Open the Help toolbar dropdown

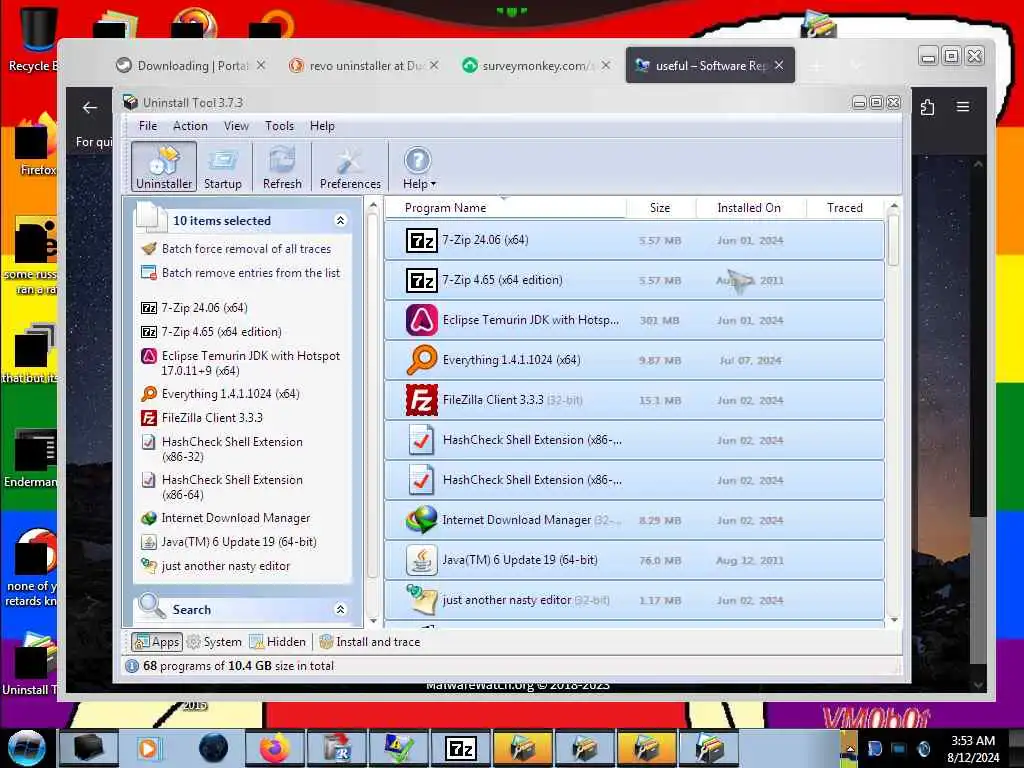(419, 167)
